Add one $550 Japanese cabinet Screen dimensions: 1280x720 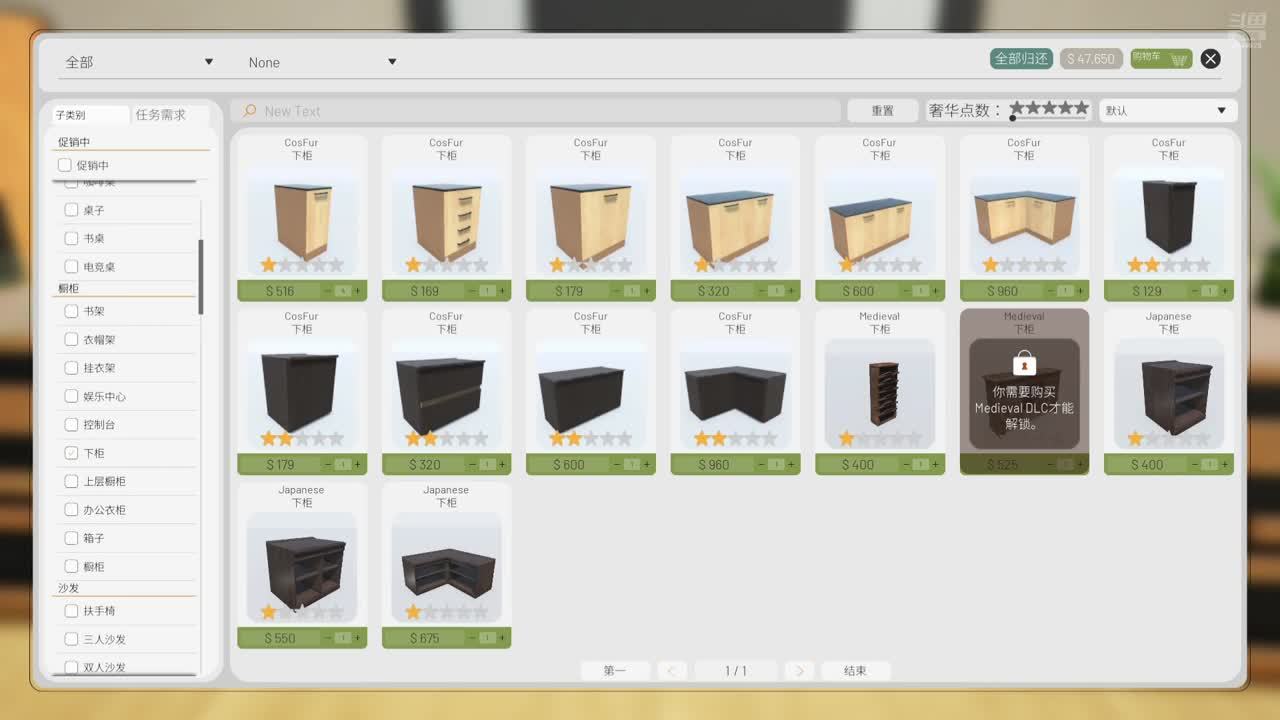click(x=358, y=638)
